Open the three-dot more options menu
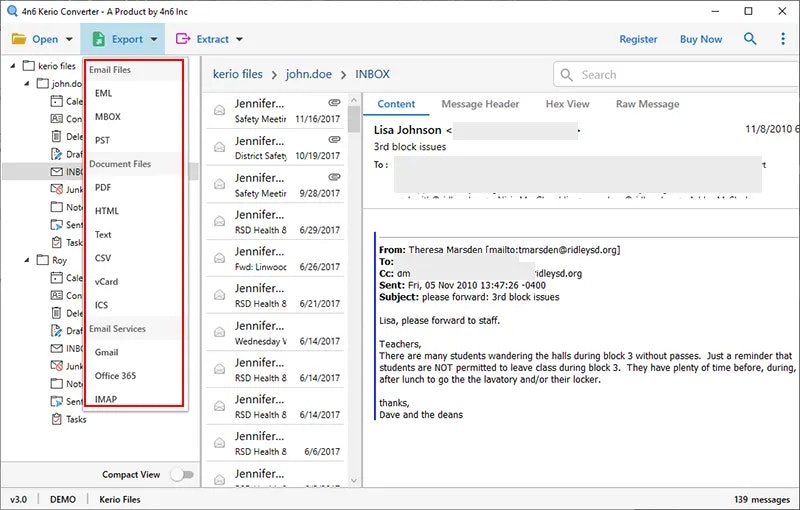The width and height of the screenshot is (800, 510). (783, 39)
